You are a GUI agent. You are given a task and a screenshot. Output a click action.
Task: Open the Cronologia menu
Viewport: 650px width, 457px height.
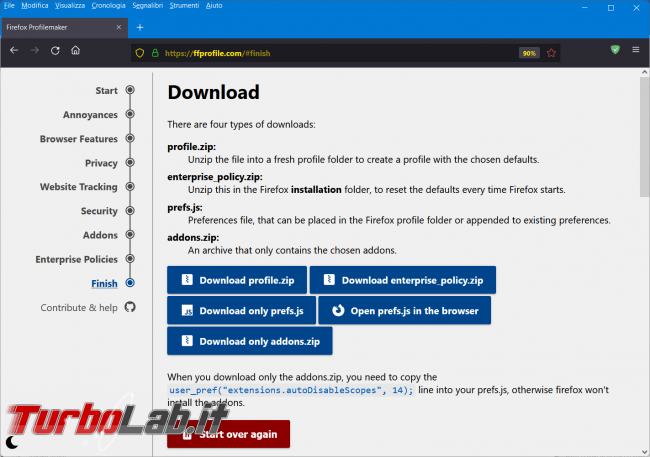click(x=109, y=5)
